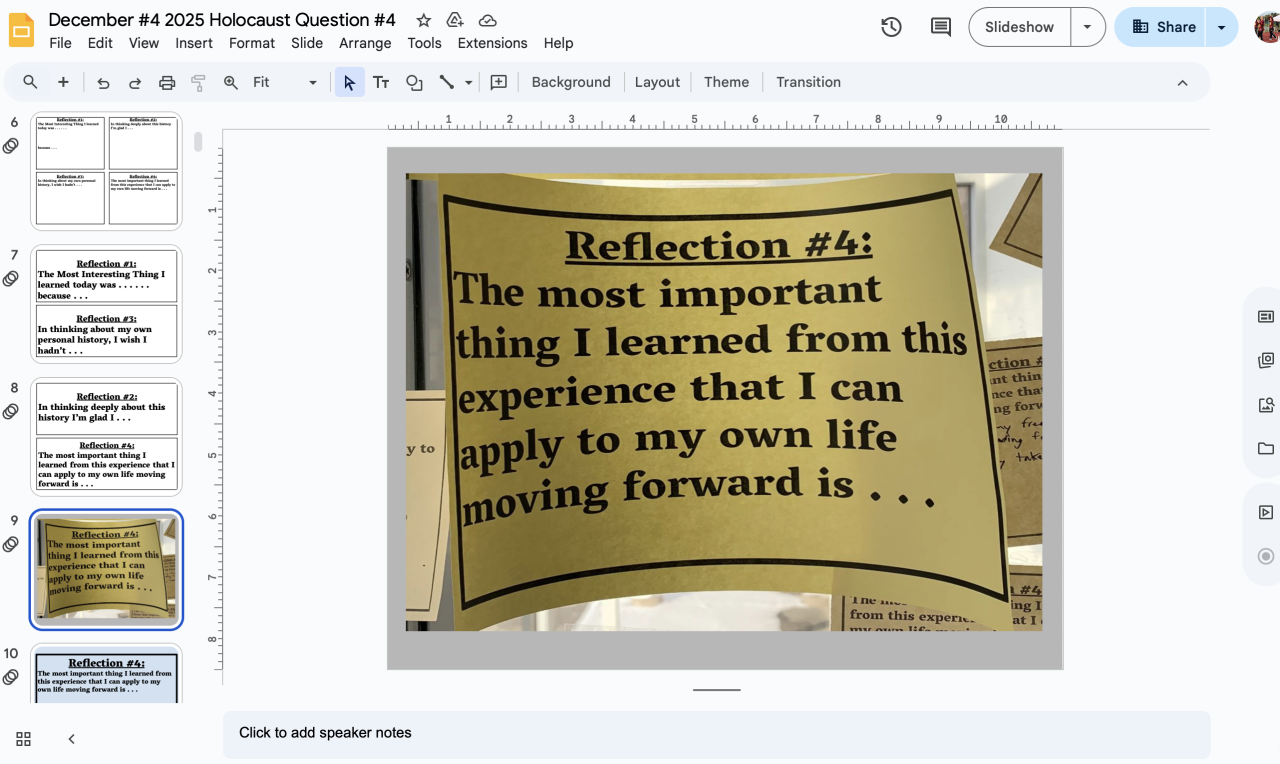Open the Help menu
The image size is (1280, 764).
coord(558,43)
